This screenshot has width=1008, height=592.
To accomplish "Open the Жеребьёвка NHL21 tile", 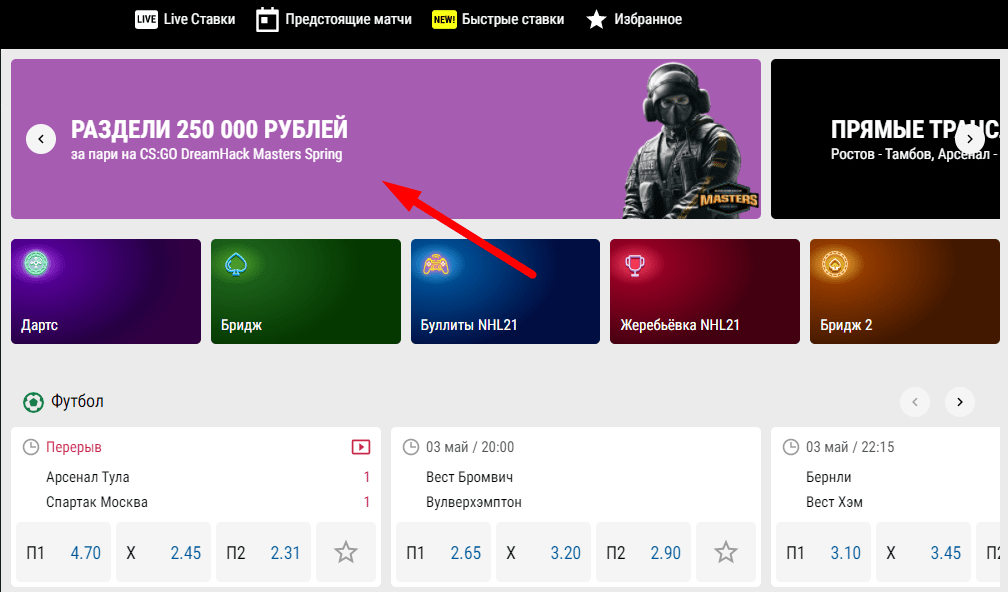I will [705, 291].
